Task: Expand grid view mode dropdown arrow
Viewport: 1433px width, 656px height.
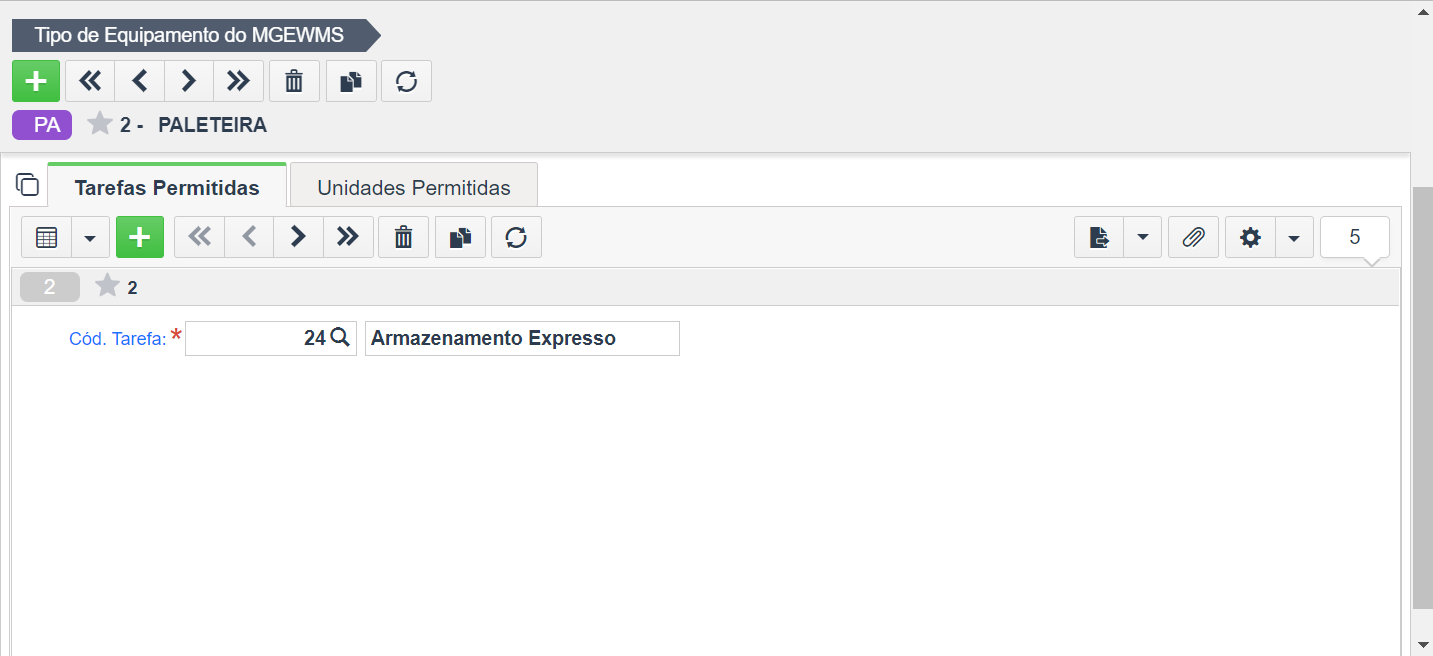Action: pos(90,237)
